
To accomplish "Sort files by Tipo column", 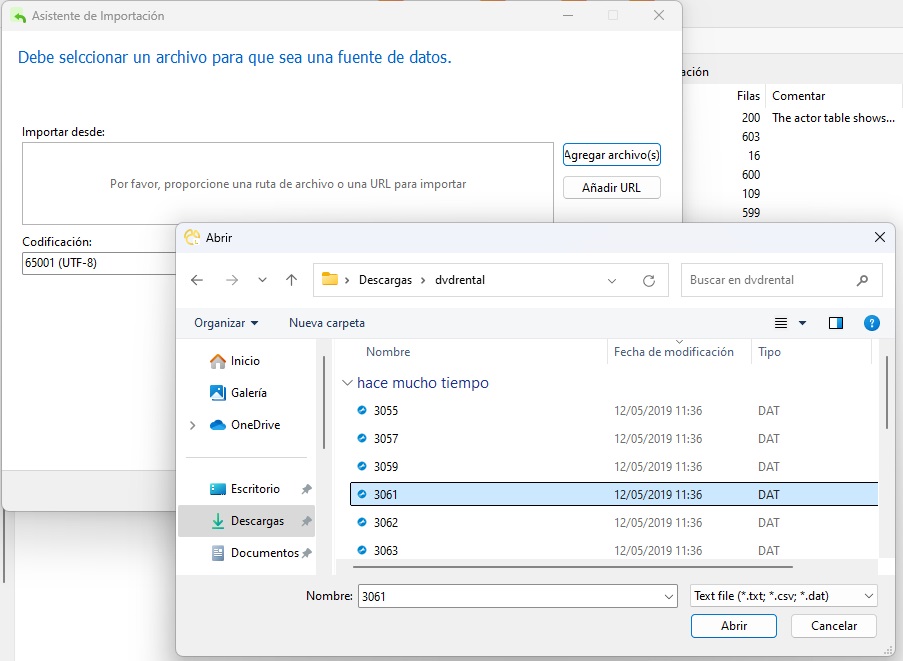I will tap(769, 352).
